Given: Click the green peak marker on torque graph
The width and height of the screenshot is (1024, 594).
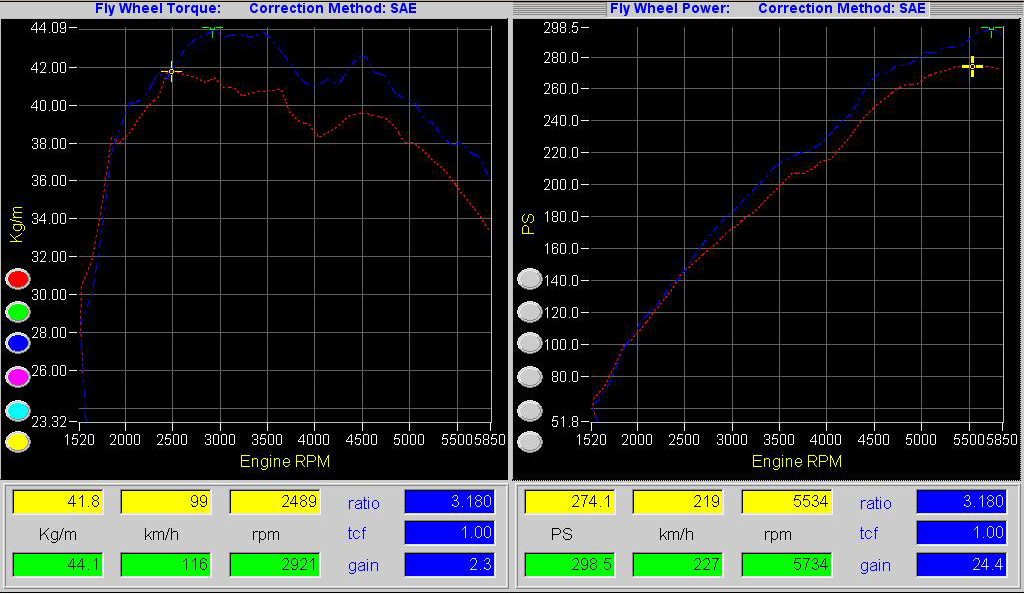Looking at the screenshot, I should [x=212, y=29].
